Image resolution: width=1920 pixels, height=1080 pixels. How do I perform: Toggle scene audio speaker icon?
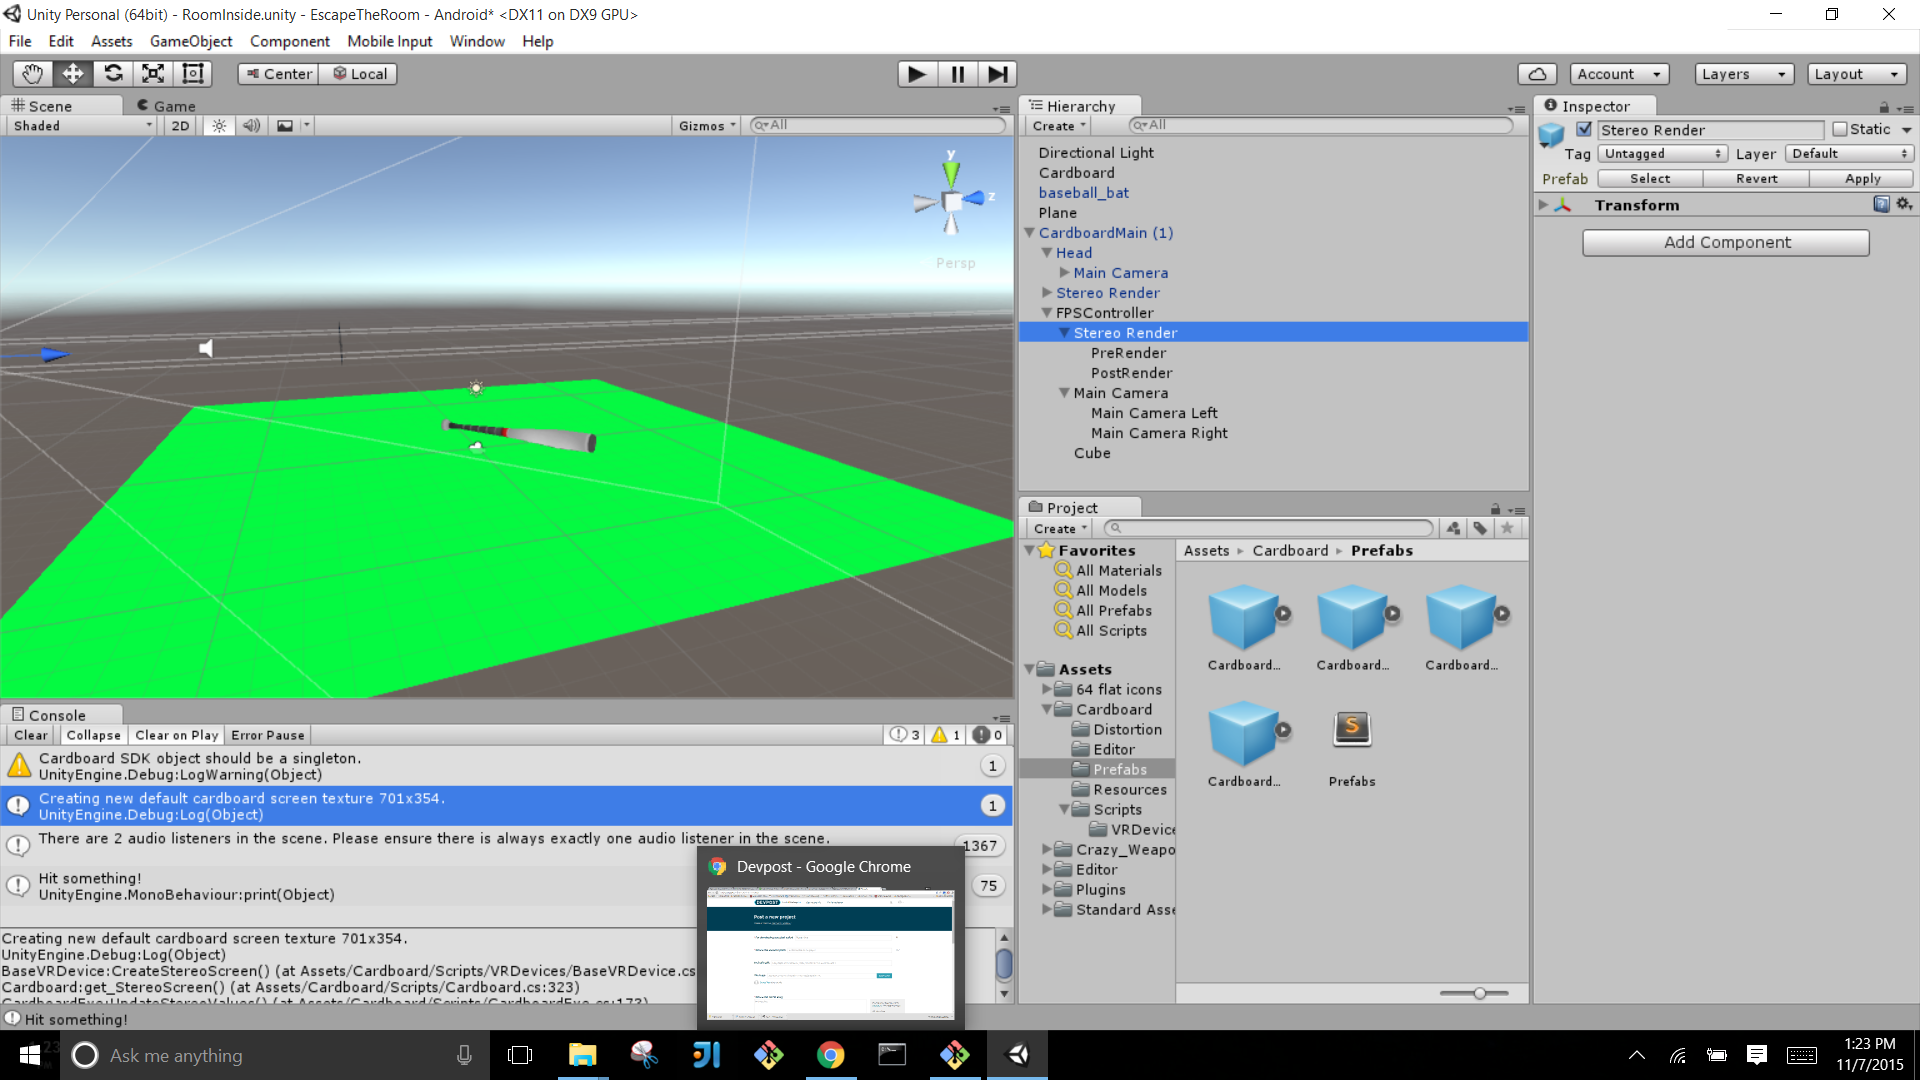click(x=251, y=126)
